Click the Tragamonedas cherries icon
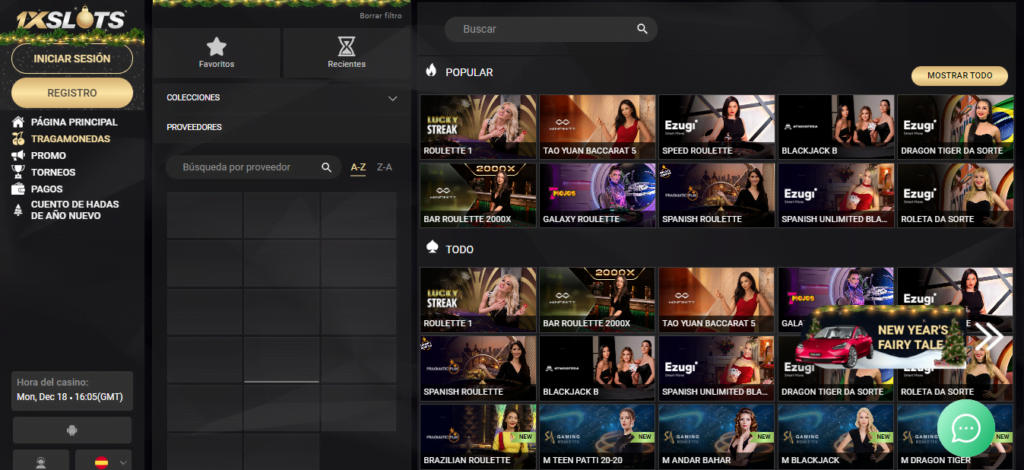Screen dimensions: 1024x470 point(18,139)
